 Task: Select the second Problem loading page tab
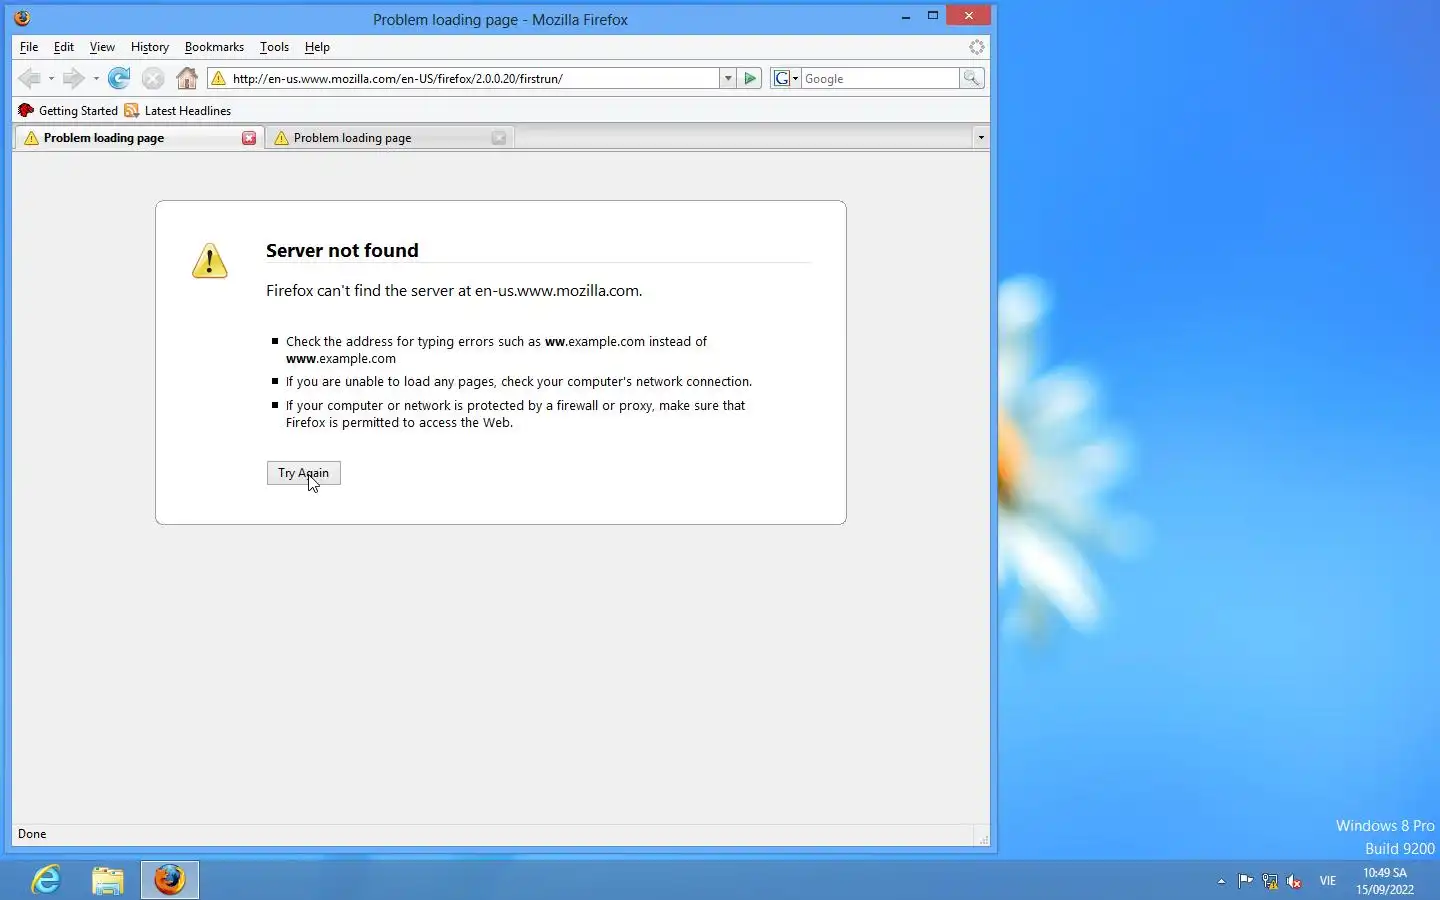pos(389,138)
